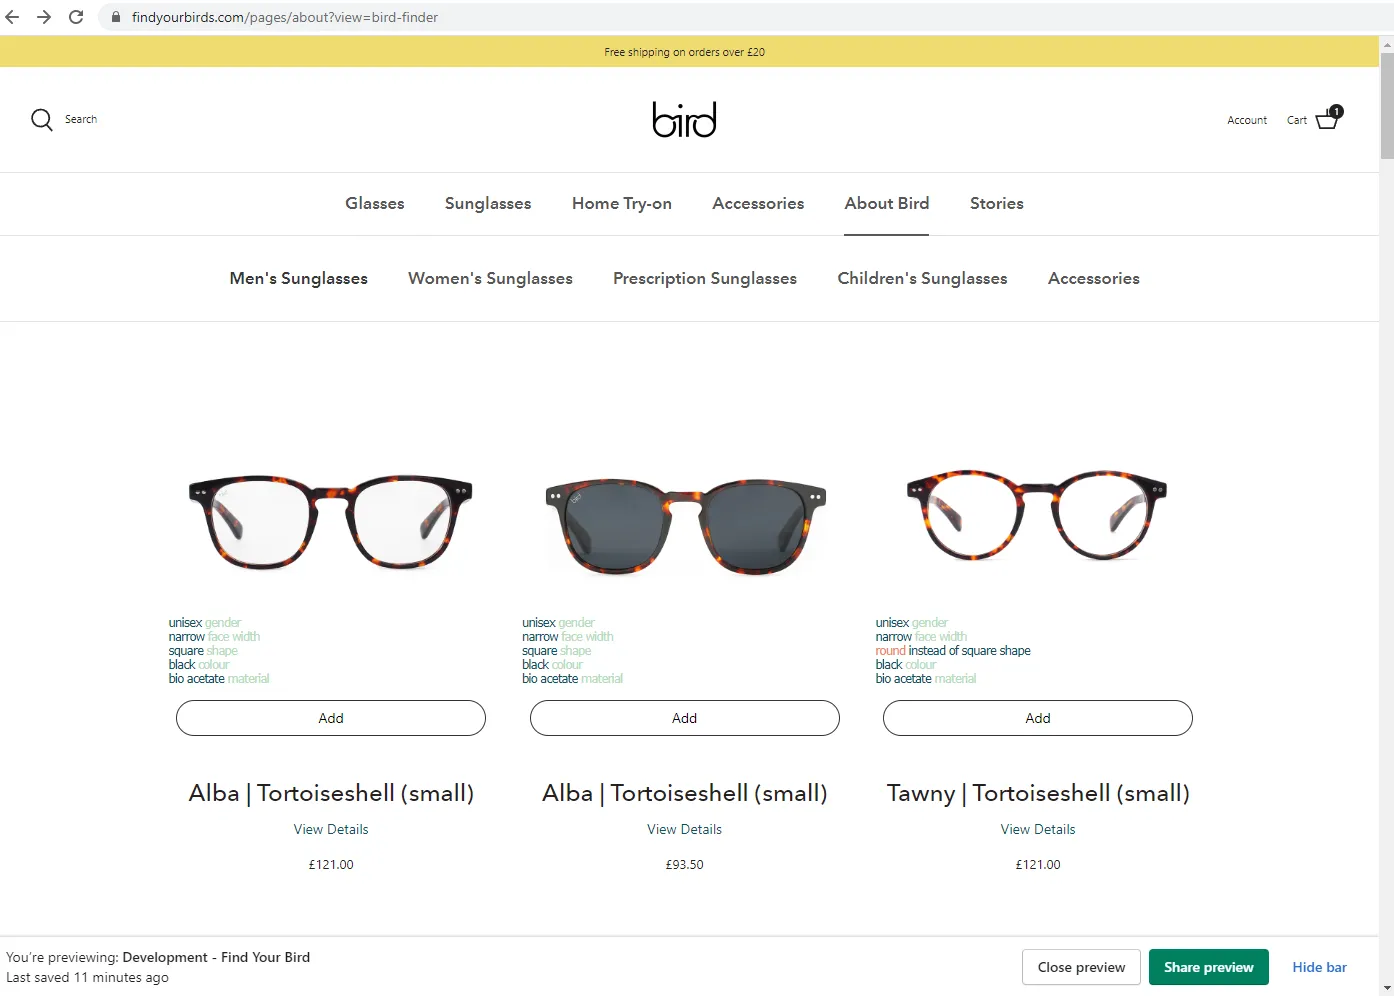Open the clear-lens Alba glasses image
The image size is (1394, 996).
click(x=331, y=522)
